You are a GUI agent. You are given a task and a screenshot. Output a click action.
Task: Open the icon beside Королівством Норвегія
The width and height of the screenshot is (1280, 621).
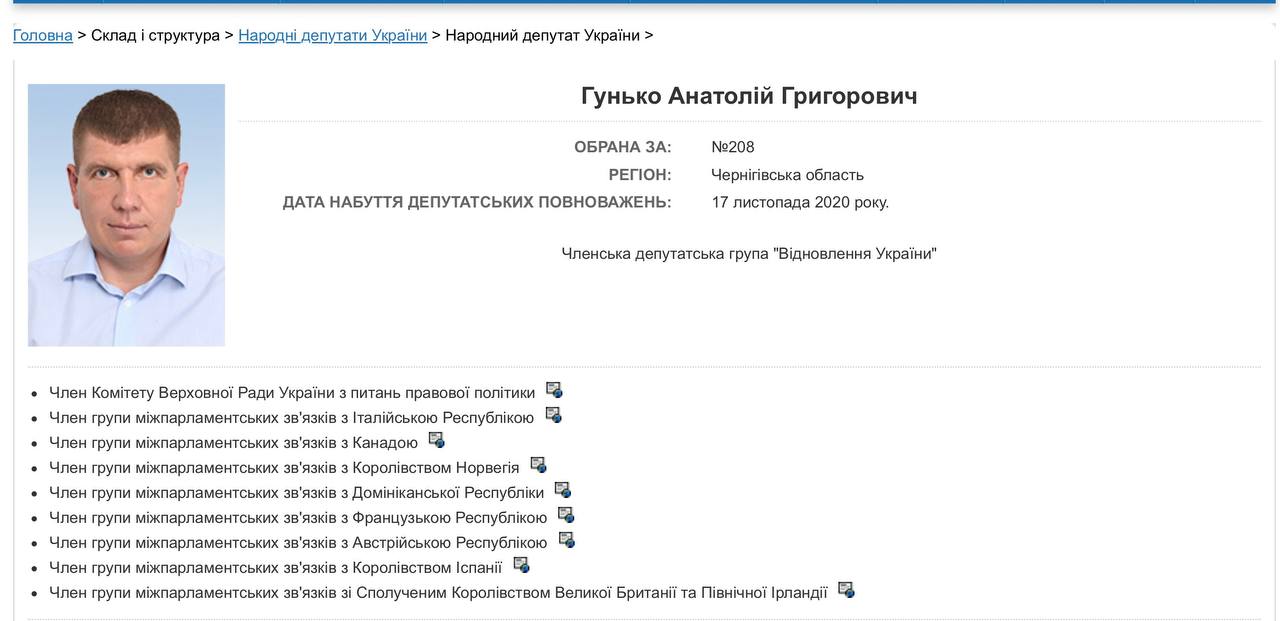click(538, 465)
